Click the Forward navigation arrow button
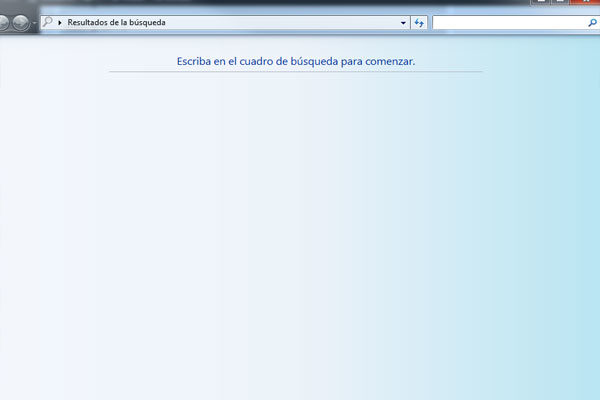Image resolution: width=600 pixels, height=400 pixels. point(20,23)
